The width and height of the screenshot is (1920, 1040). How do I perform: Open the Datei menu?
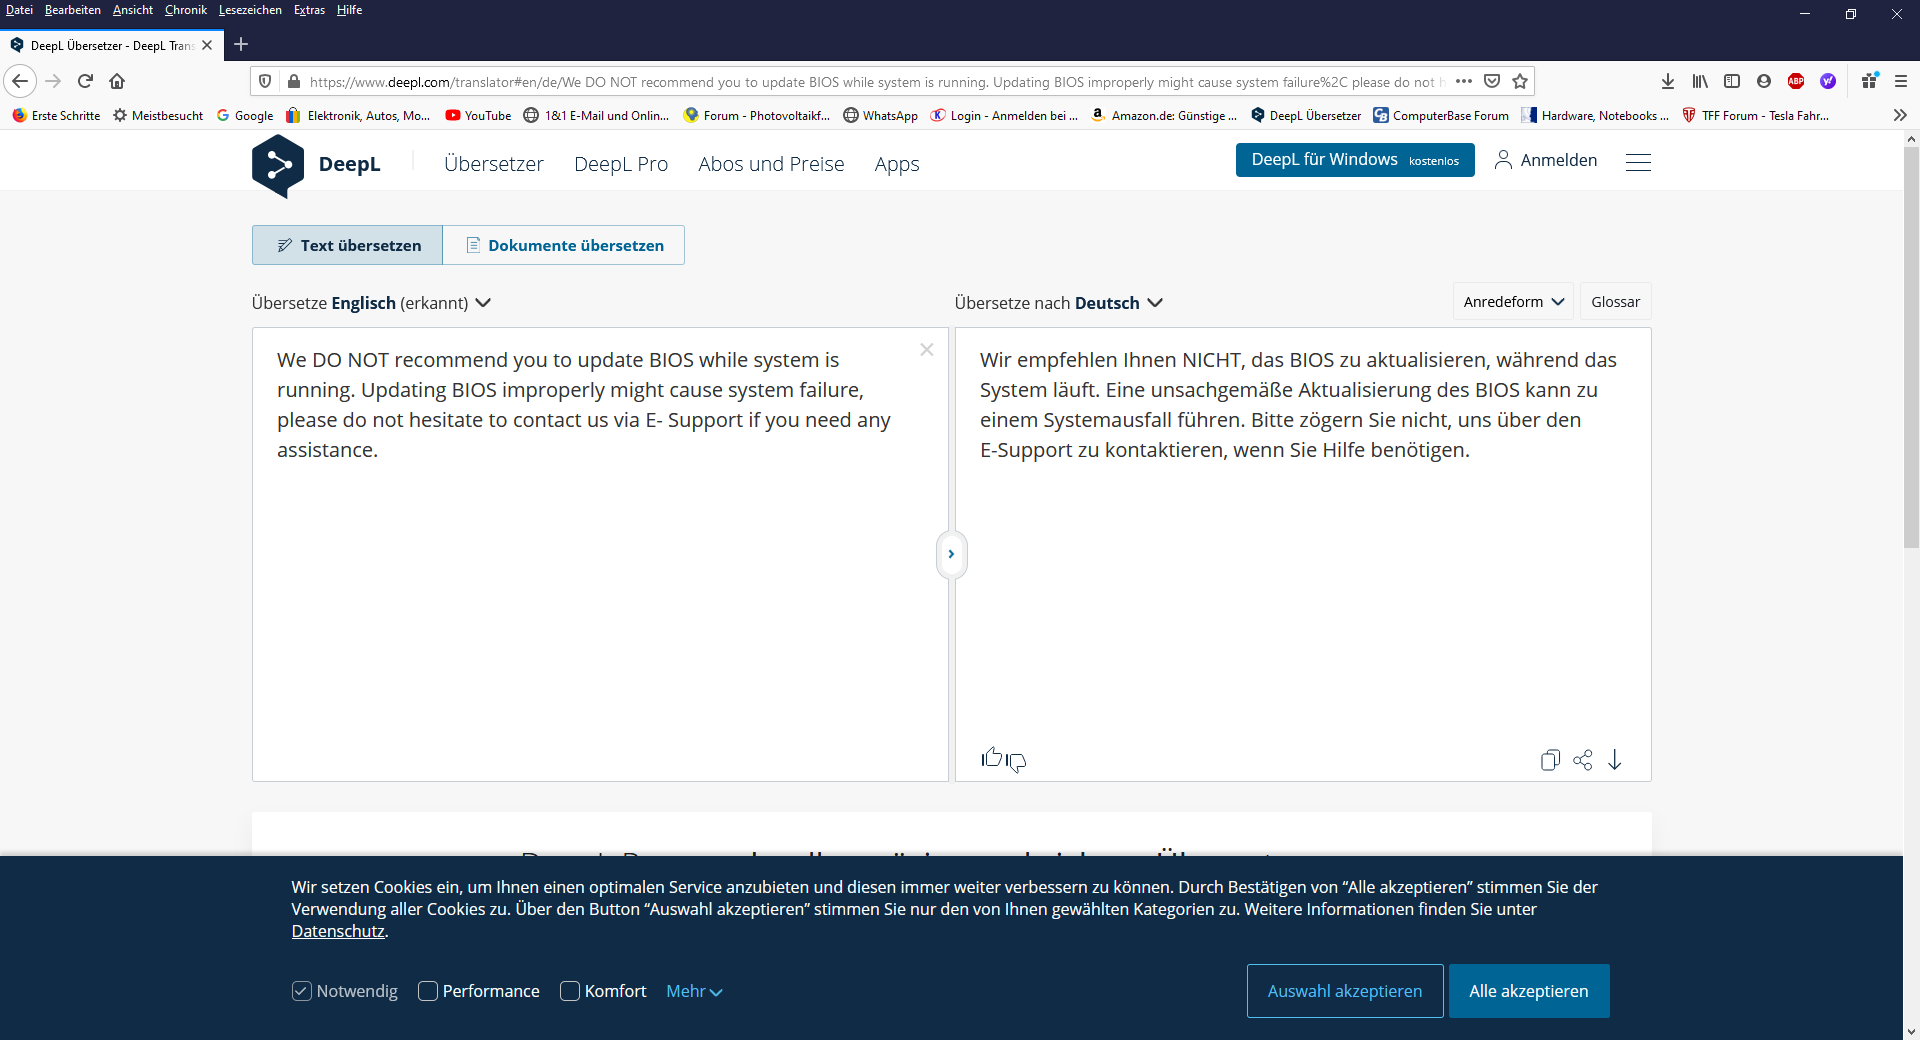point(19,10)
